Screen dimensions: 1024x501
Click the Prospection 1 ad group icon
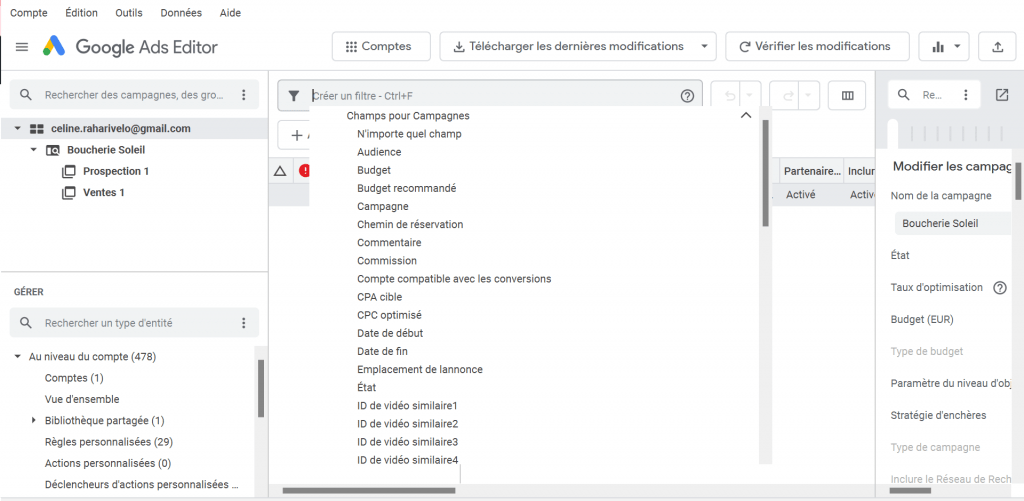pos(69,172)
